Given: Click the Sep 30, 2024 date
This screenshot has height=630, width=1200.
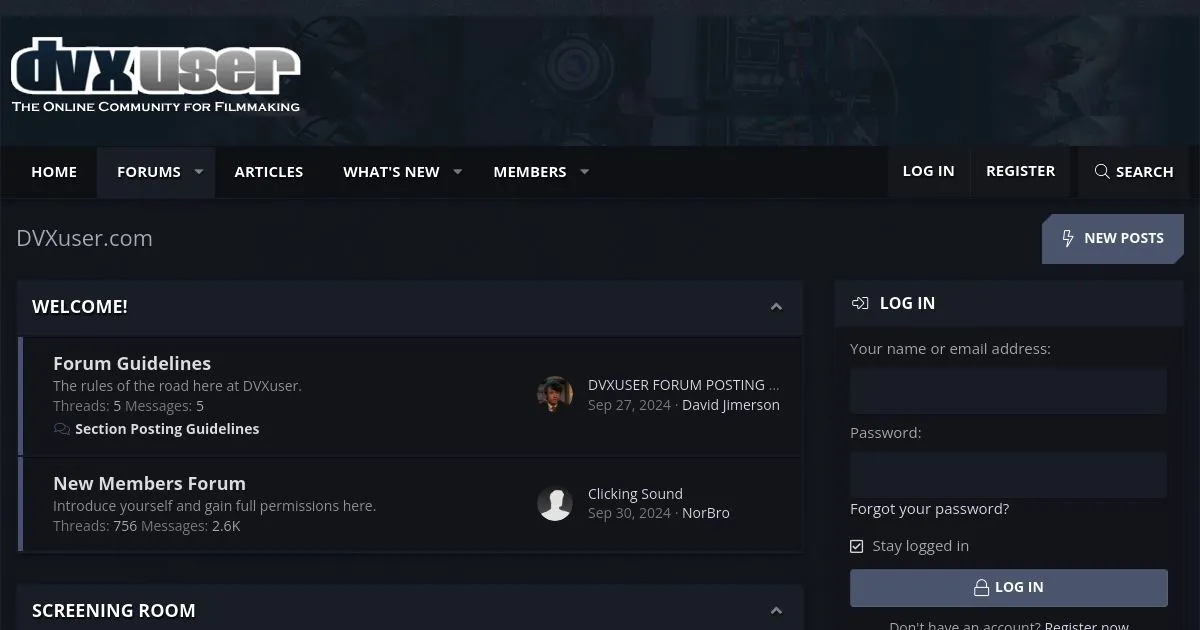Looking at the screenshot, I should point(629,513).
